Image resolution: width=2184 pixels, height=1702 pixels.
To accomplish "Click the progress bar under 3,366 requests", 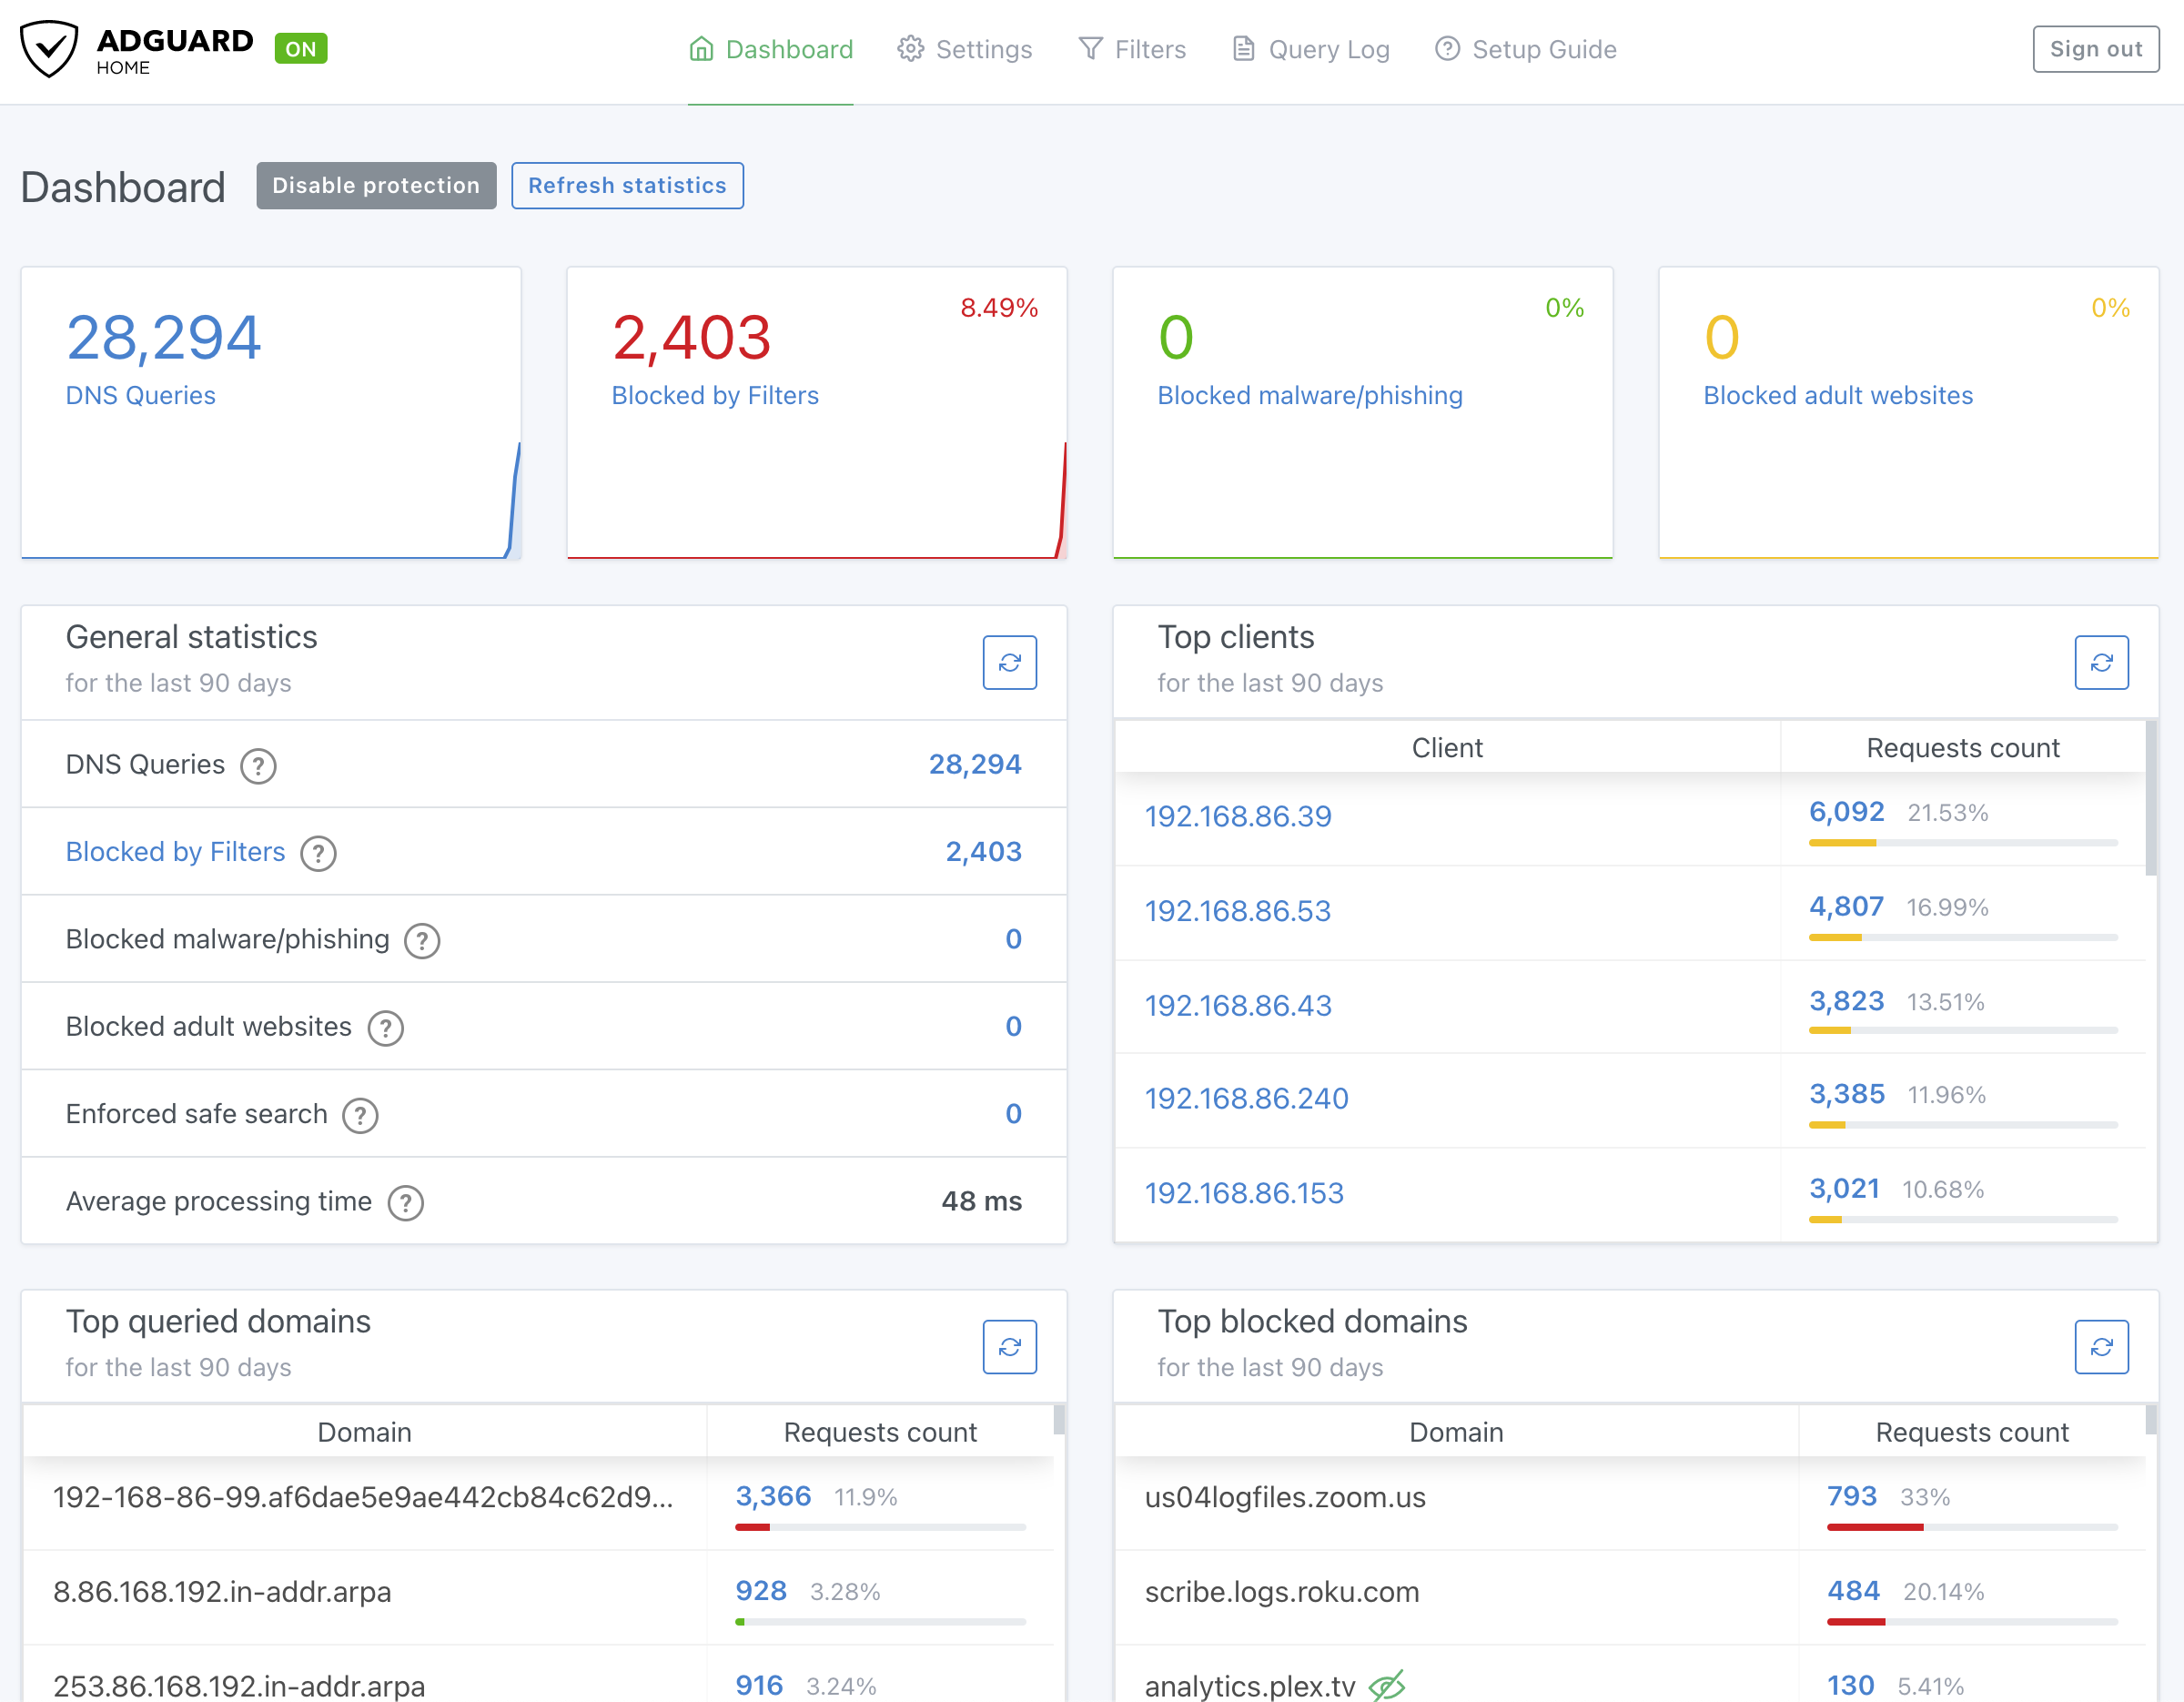I will point(880,1527).
